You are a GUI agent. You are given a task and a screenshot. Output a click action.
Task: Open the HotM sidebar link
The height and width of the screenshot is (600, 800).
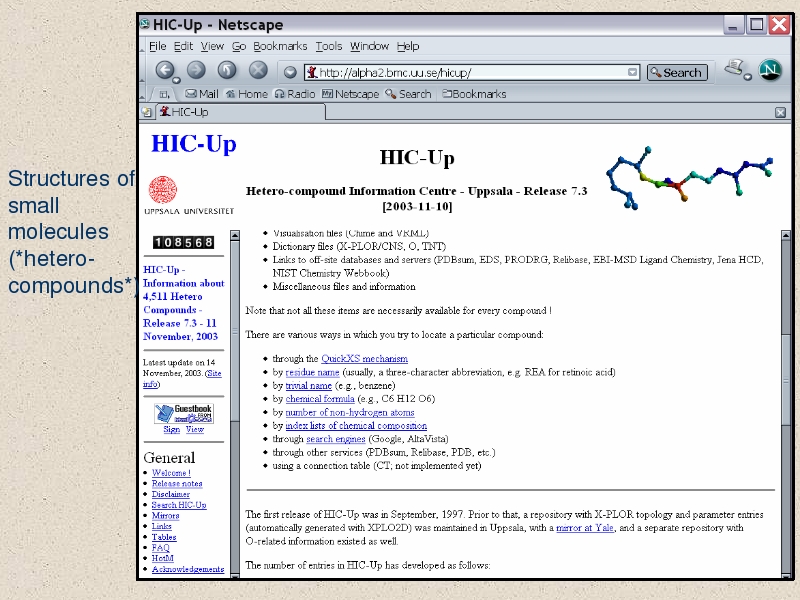tap(163, 559)
